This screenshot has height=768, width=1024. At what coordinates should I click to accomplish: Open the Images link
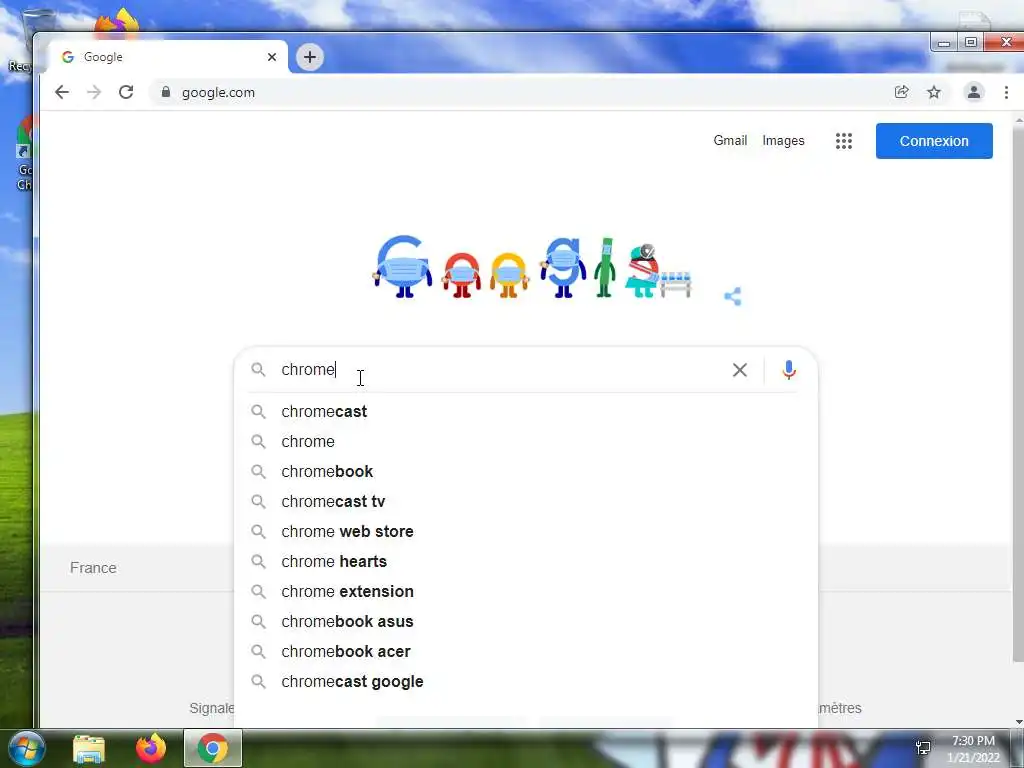783,140
